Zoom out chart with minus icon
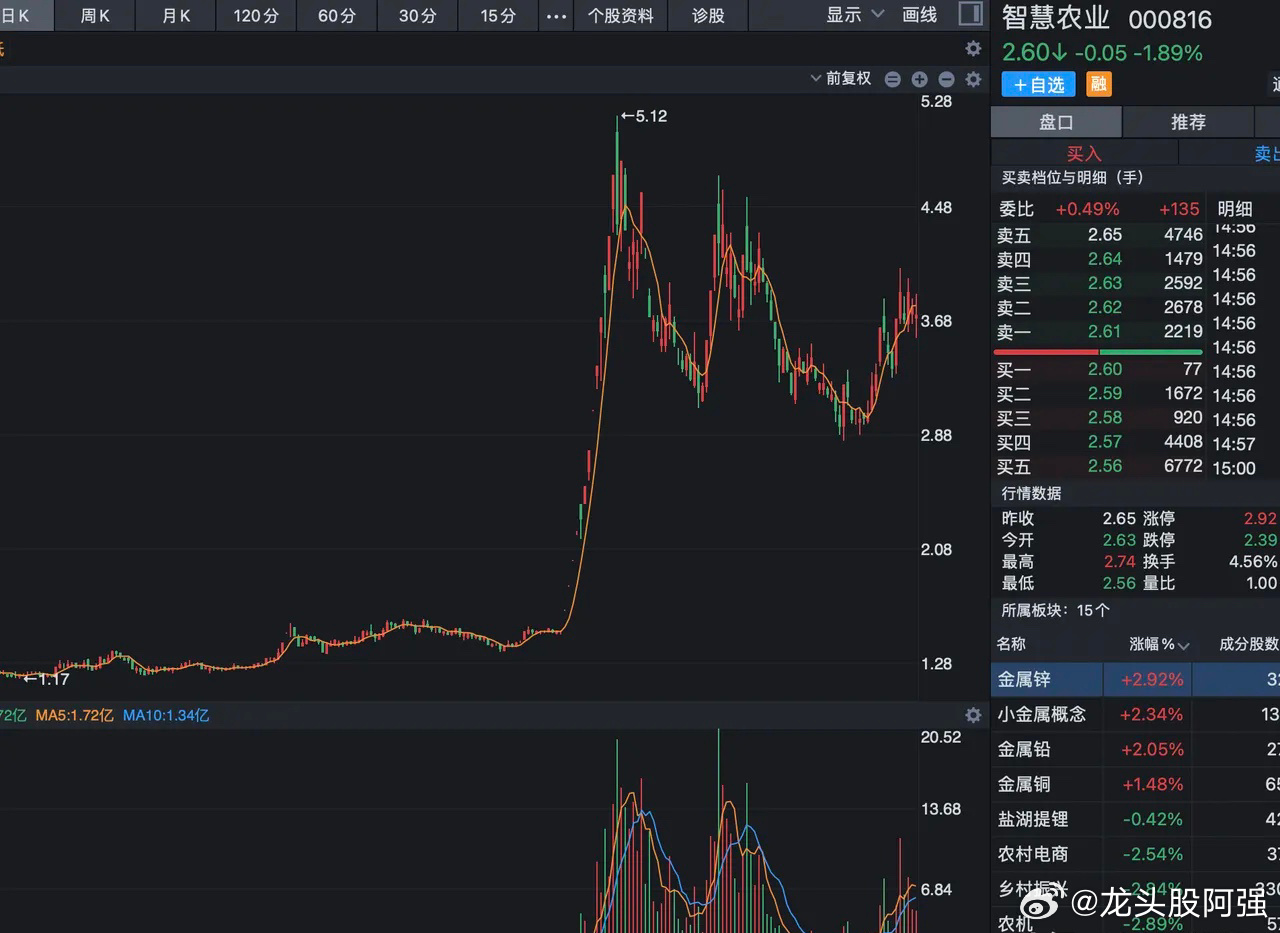 (x=946, y=79)
